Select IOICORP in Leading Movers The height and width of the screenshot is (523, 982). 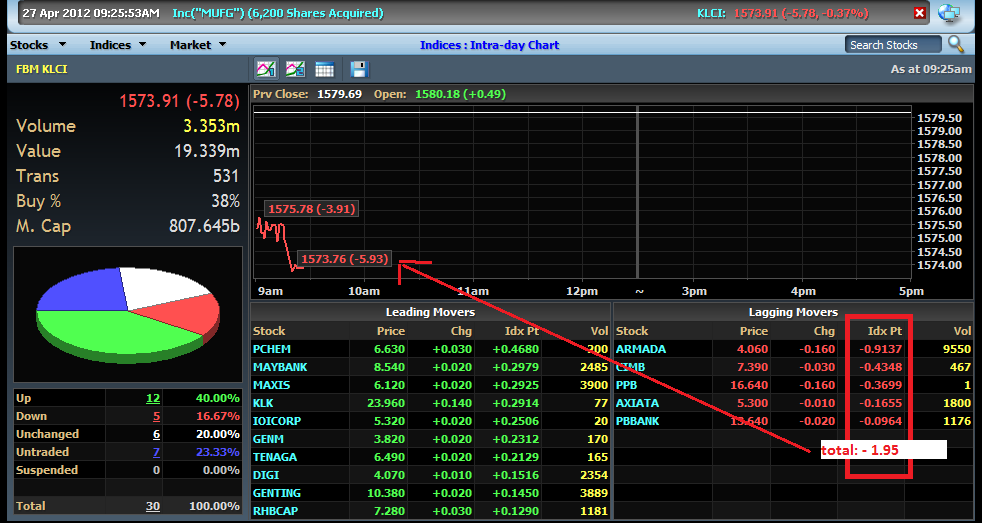tap(276, 421)
